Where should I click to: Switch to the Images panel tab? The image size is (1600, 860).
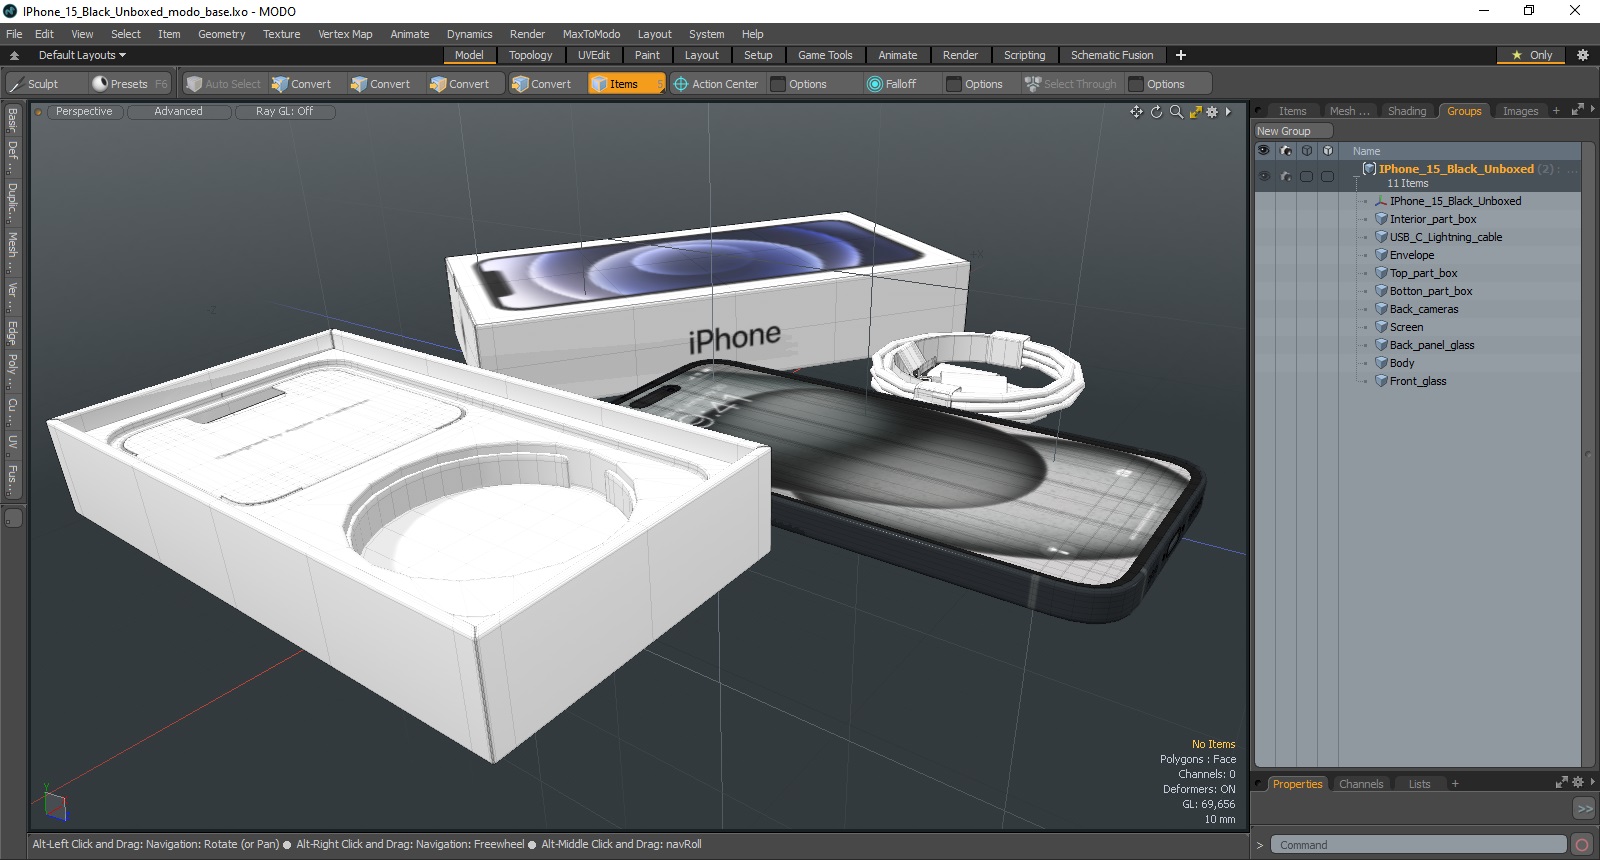pos(1520,111)
